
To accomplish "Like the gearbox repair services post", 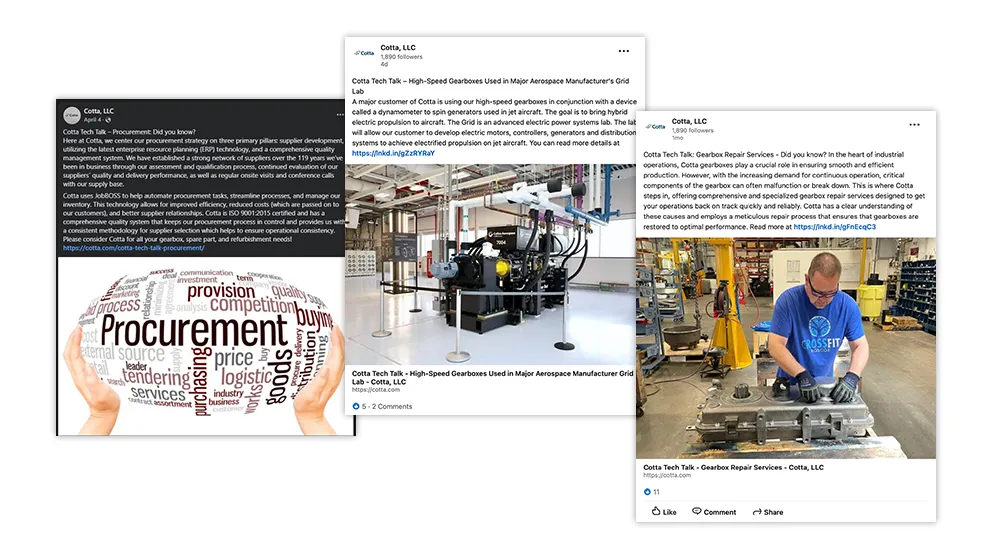I will pyautogui.click(x=663, y=512).
